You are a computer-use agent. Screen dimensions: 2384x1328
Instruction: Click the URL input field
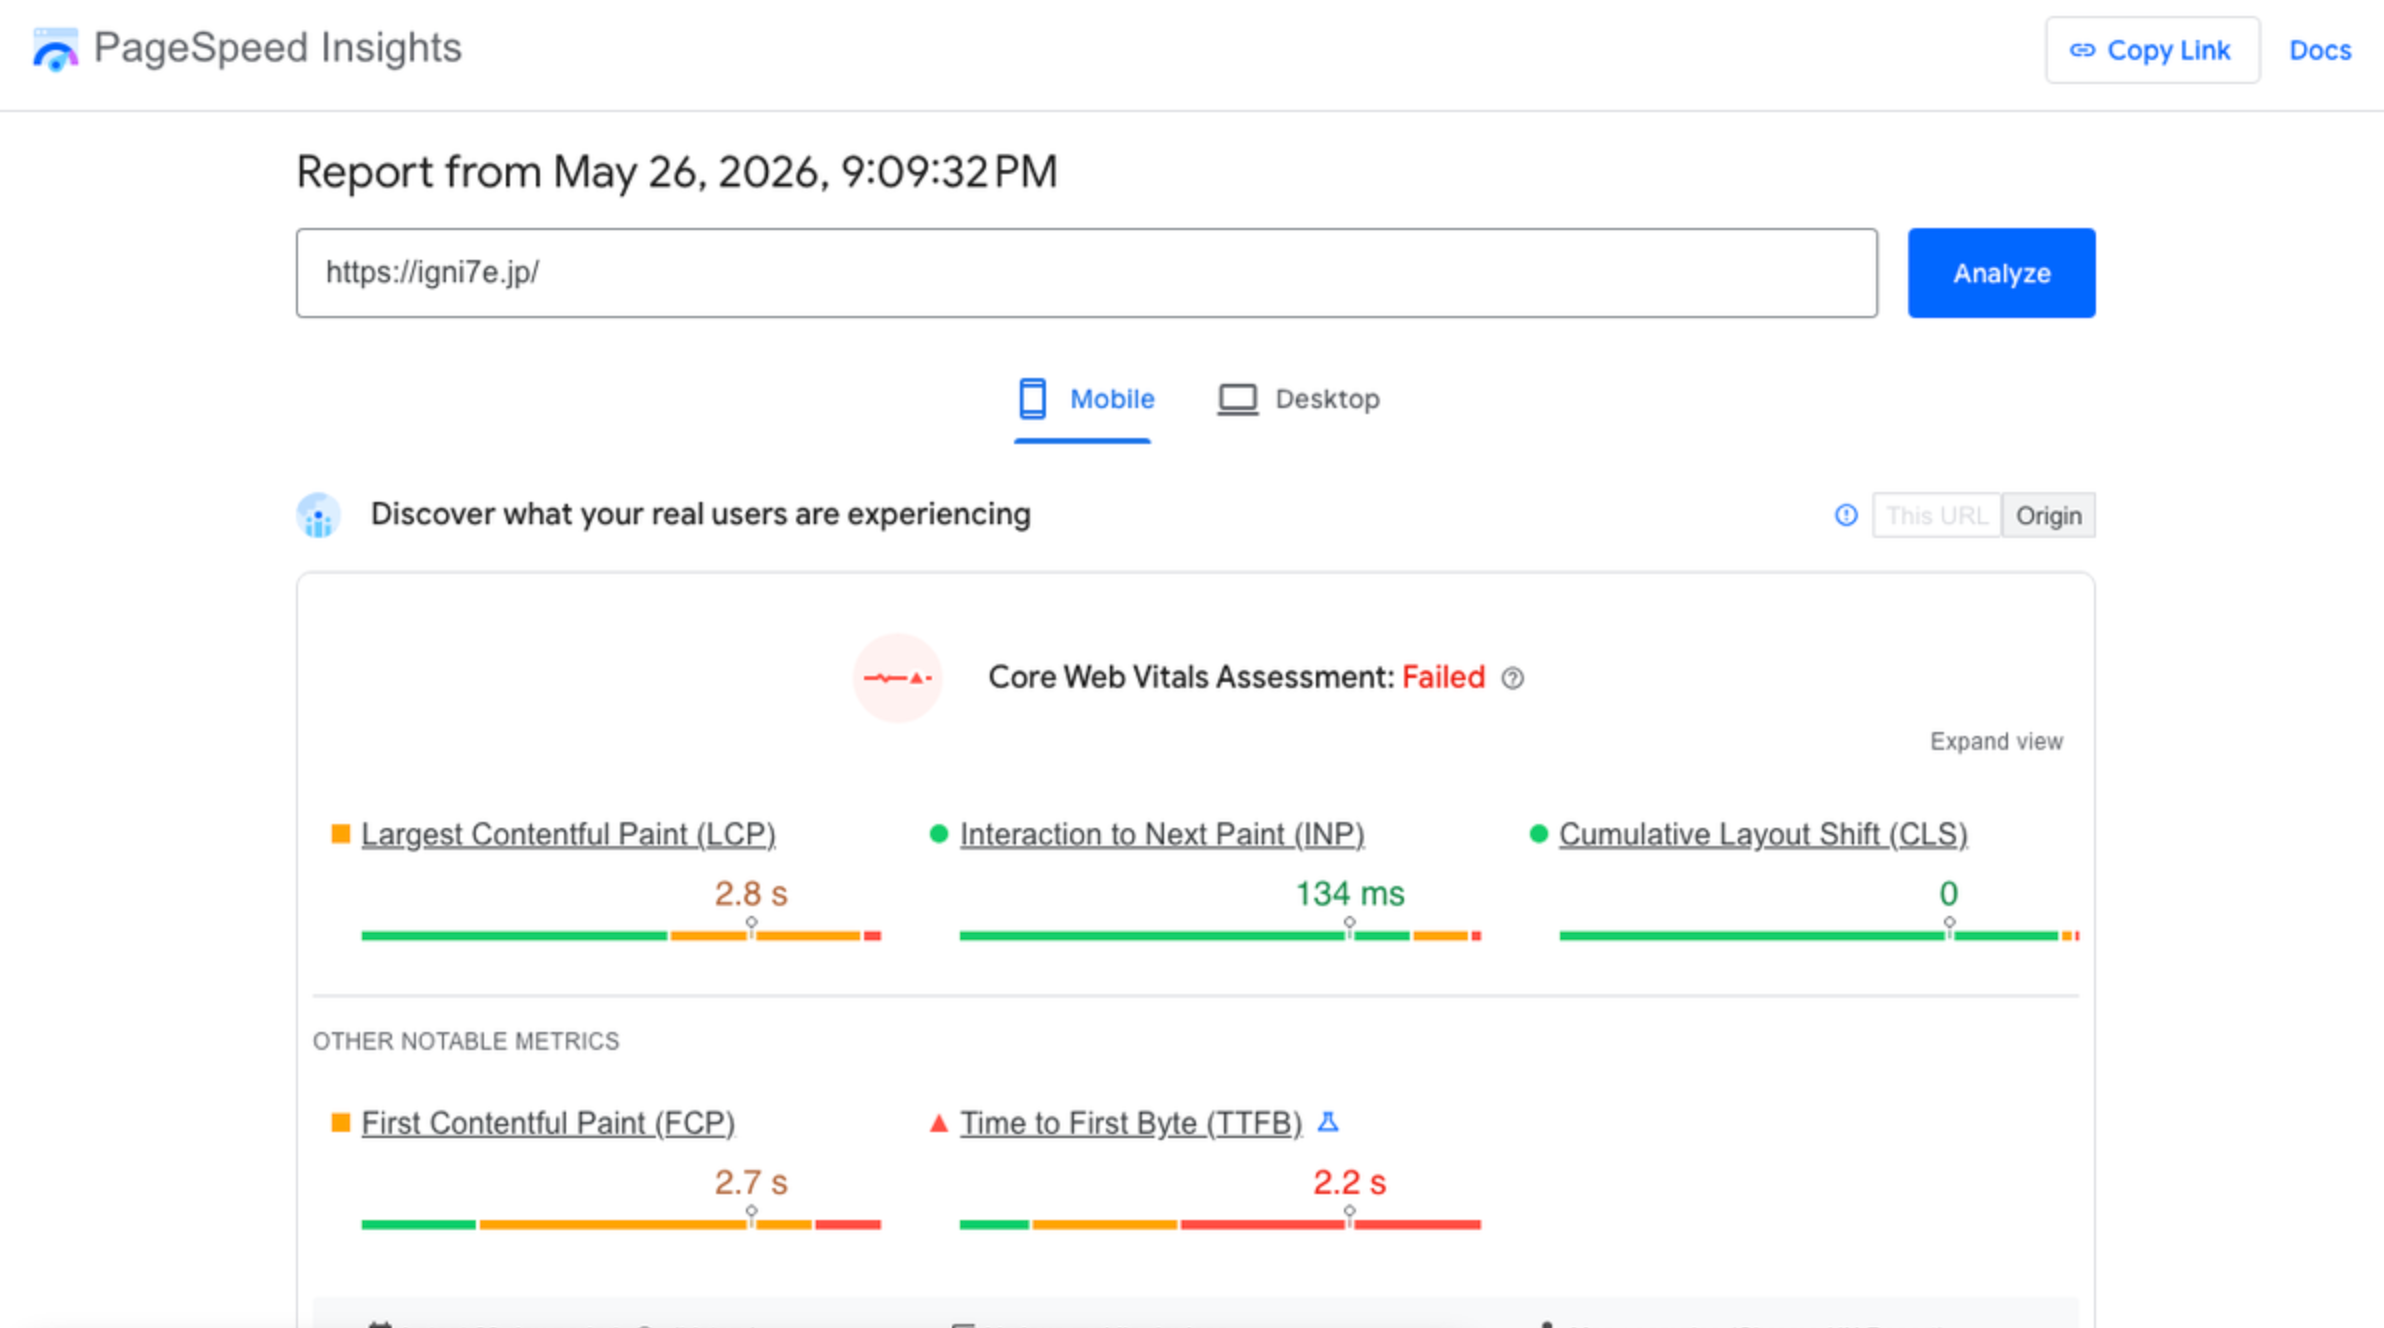pyautogui.click(x=1086, y=273)
